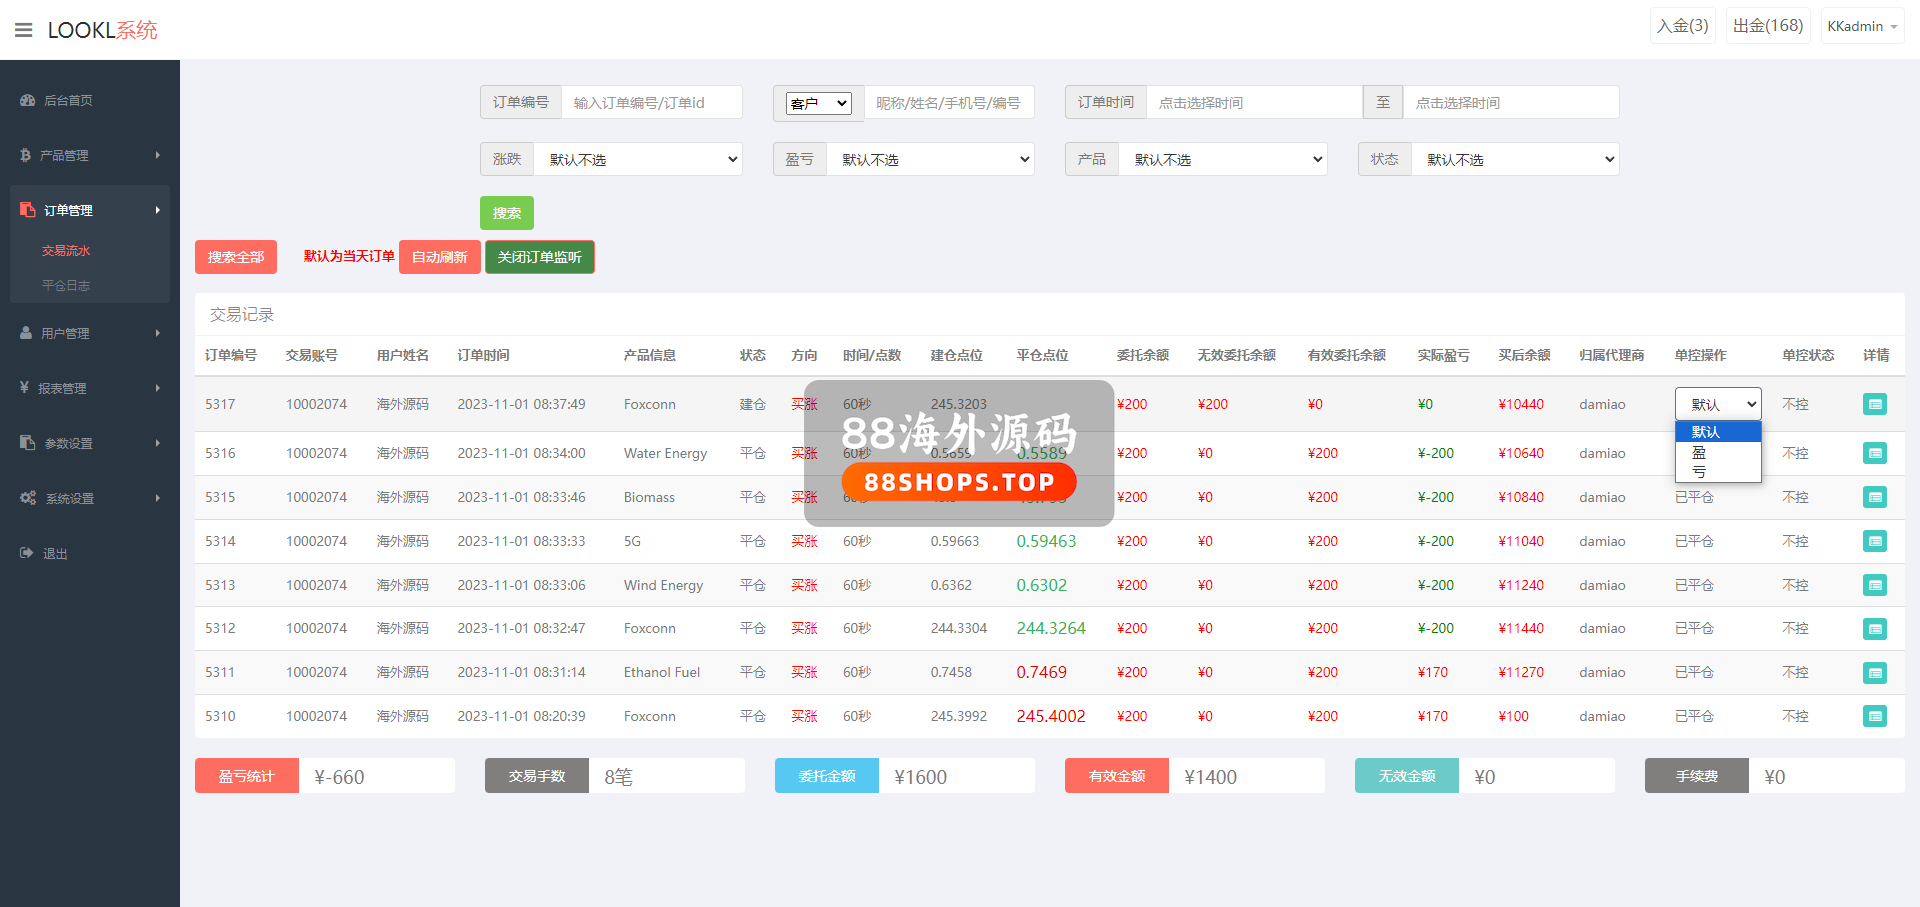Image resolution: width=1920 pixels, height=907 pixels.
Task: Click the 退出 logout icon in sidebar
Action: pos(27,553)
